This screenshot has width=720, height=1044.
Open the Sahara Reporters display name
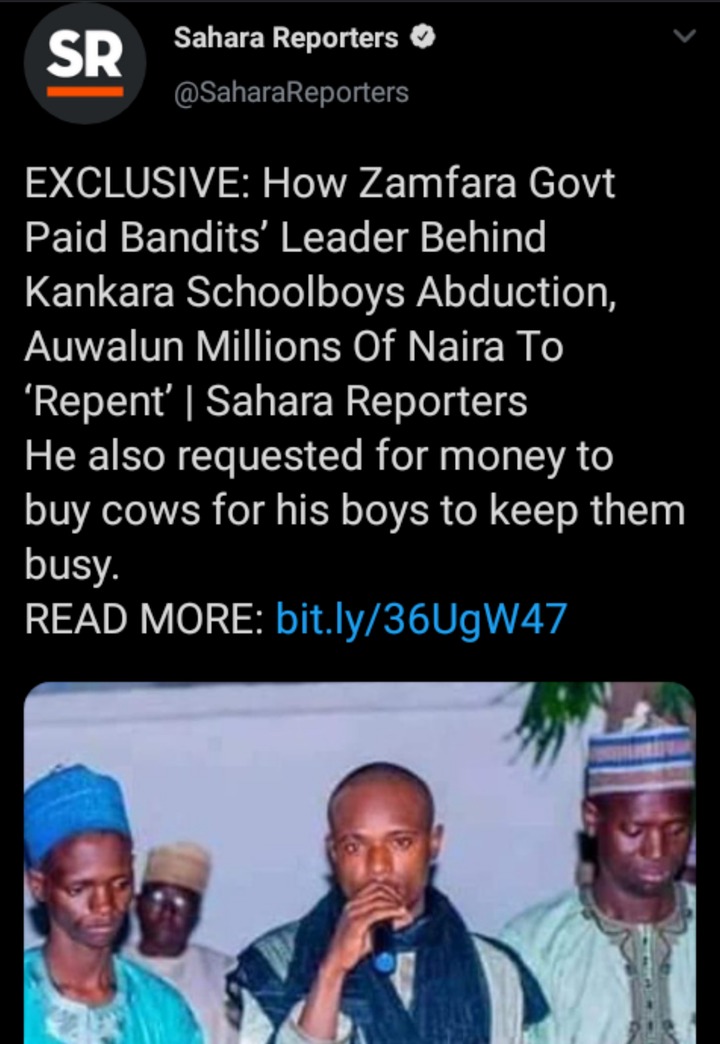(x=286, y=38)
